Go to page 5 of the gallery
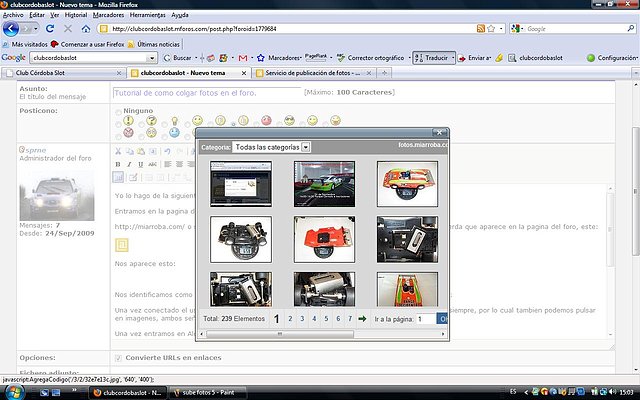Viewport: 640px width, 400px height. pyautogui.click(x=326, y=319)
